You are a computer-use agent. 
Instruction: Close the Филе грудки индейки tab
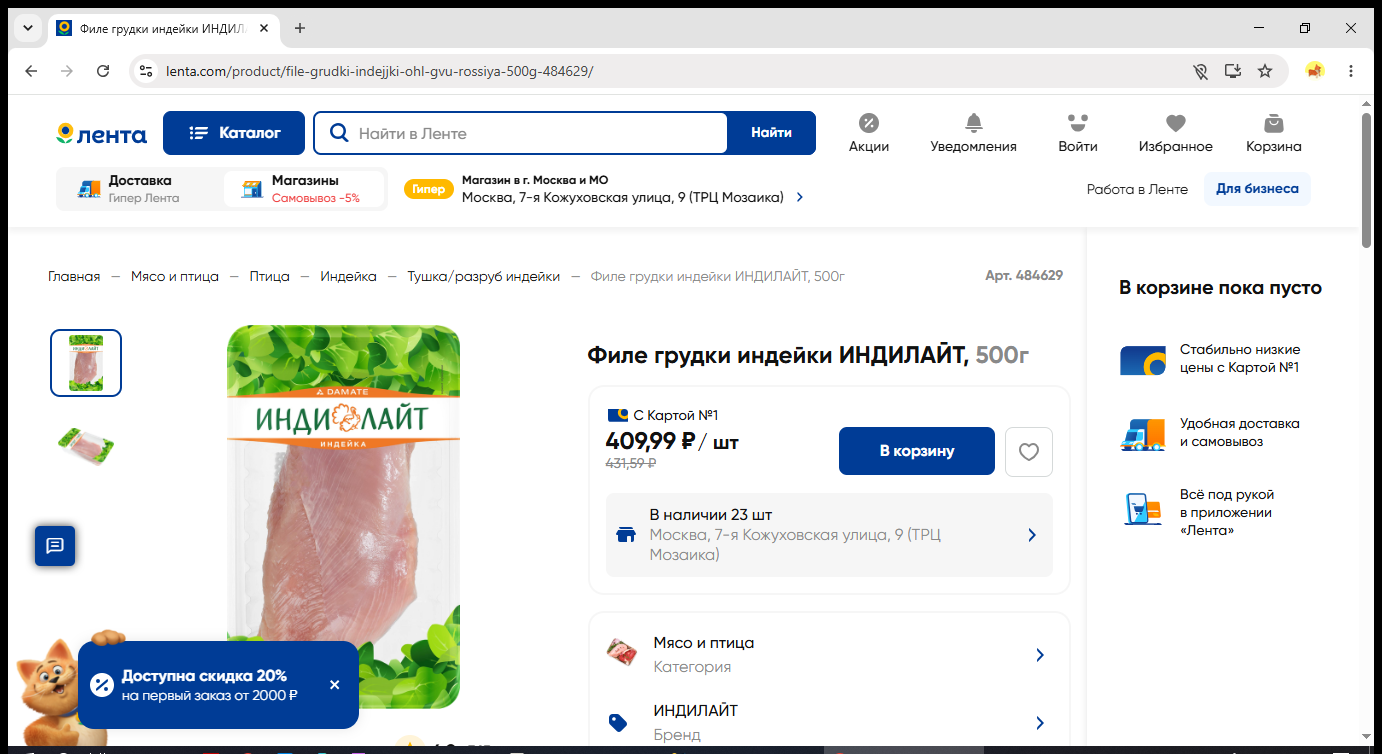coord(264,28)
